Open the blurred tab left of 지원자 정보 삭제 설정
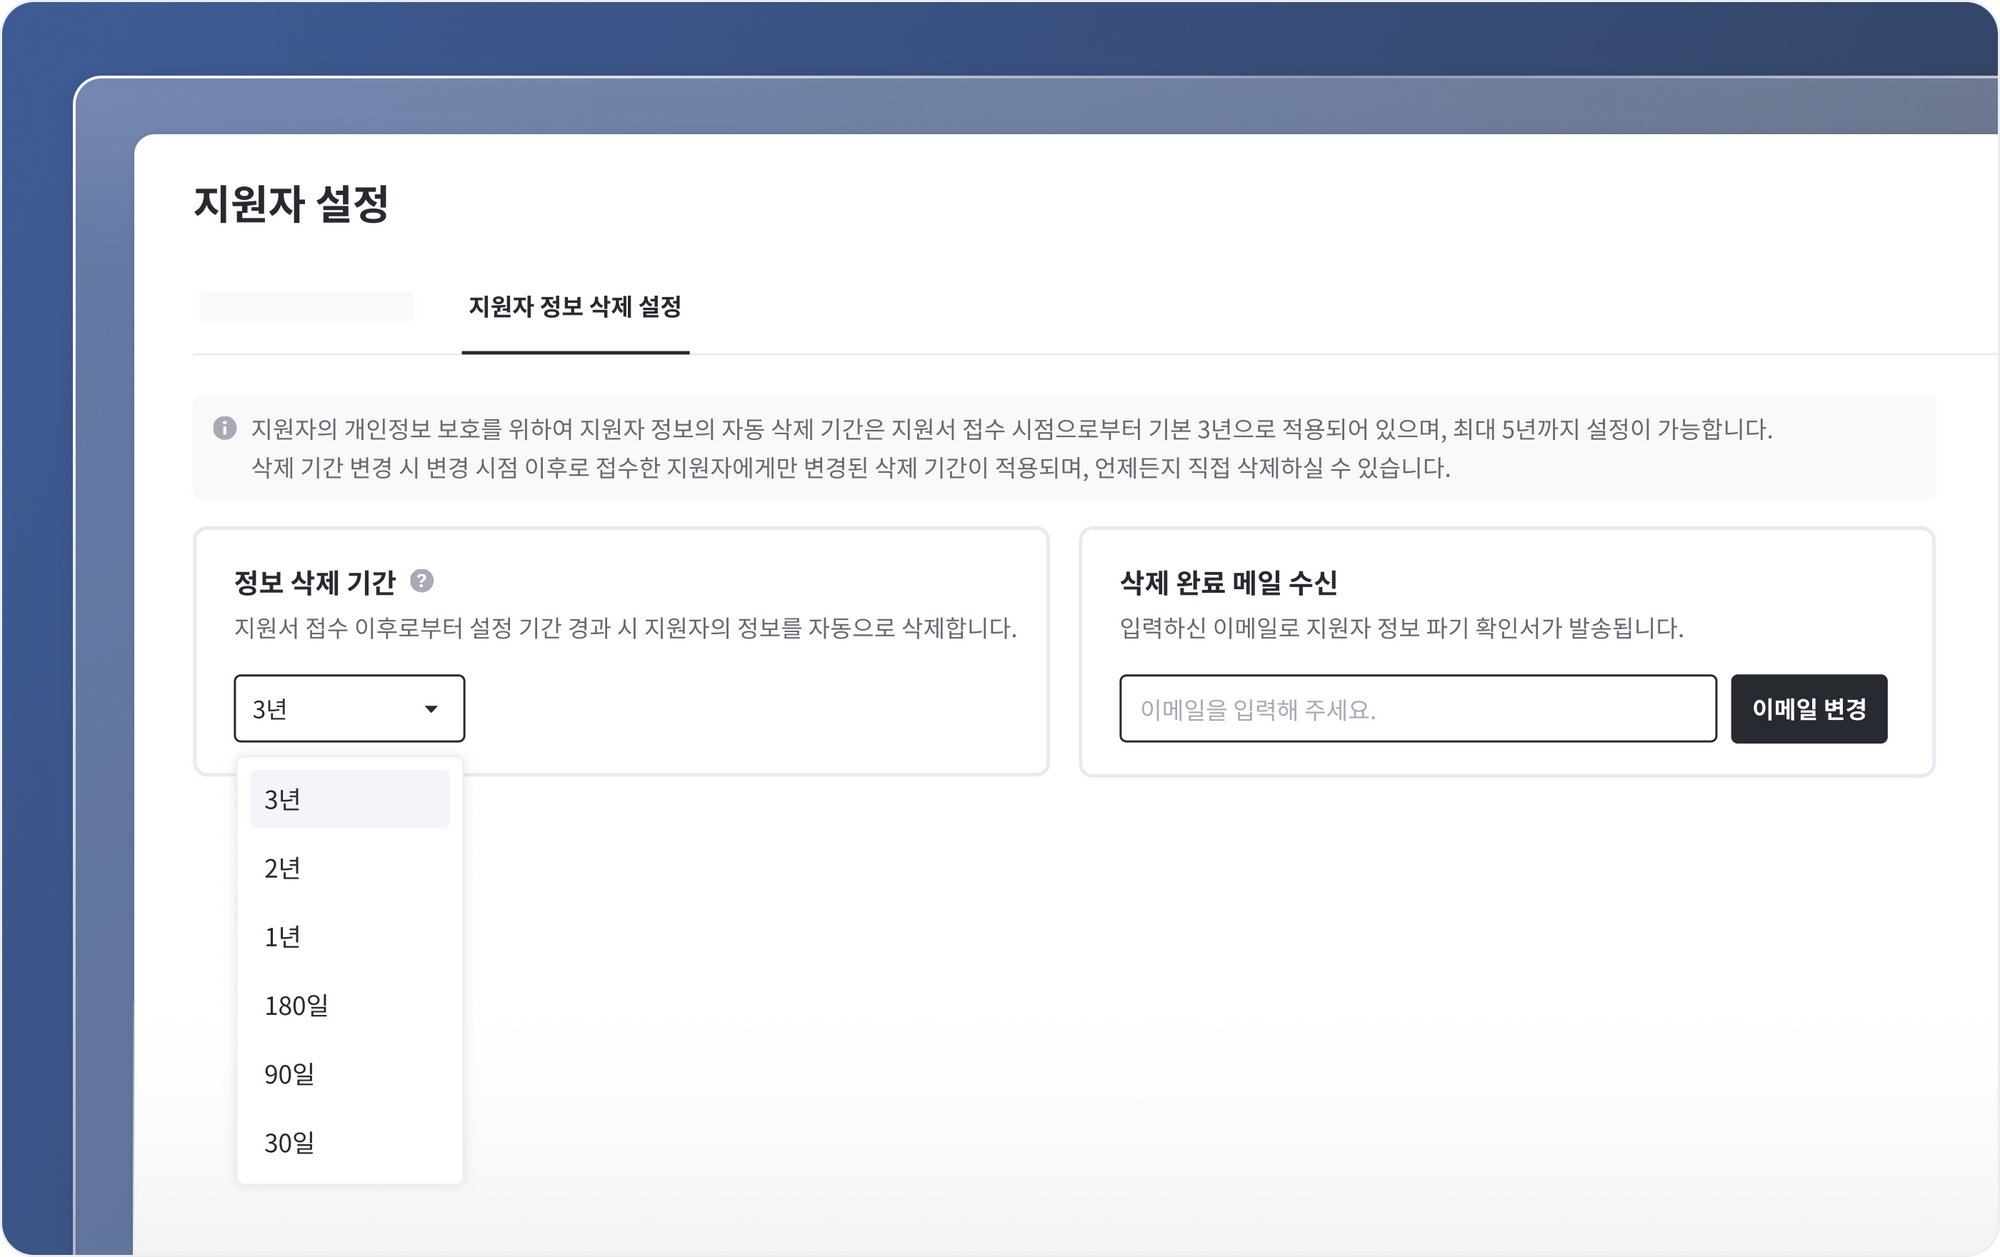This screenshot has height=1257, width=2000. click(x=307, y=307)
